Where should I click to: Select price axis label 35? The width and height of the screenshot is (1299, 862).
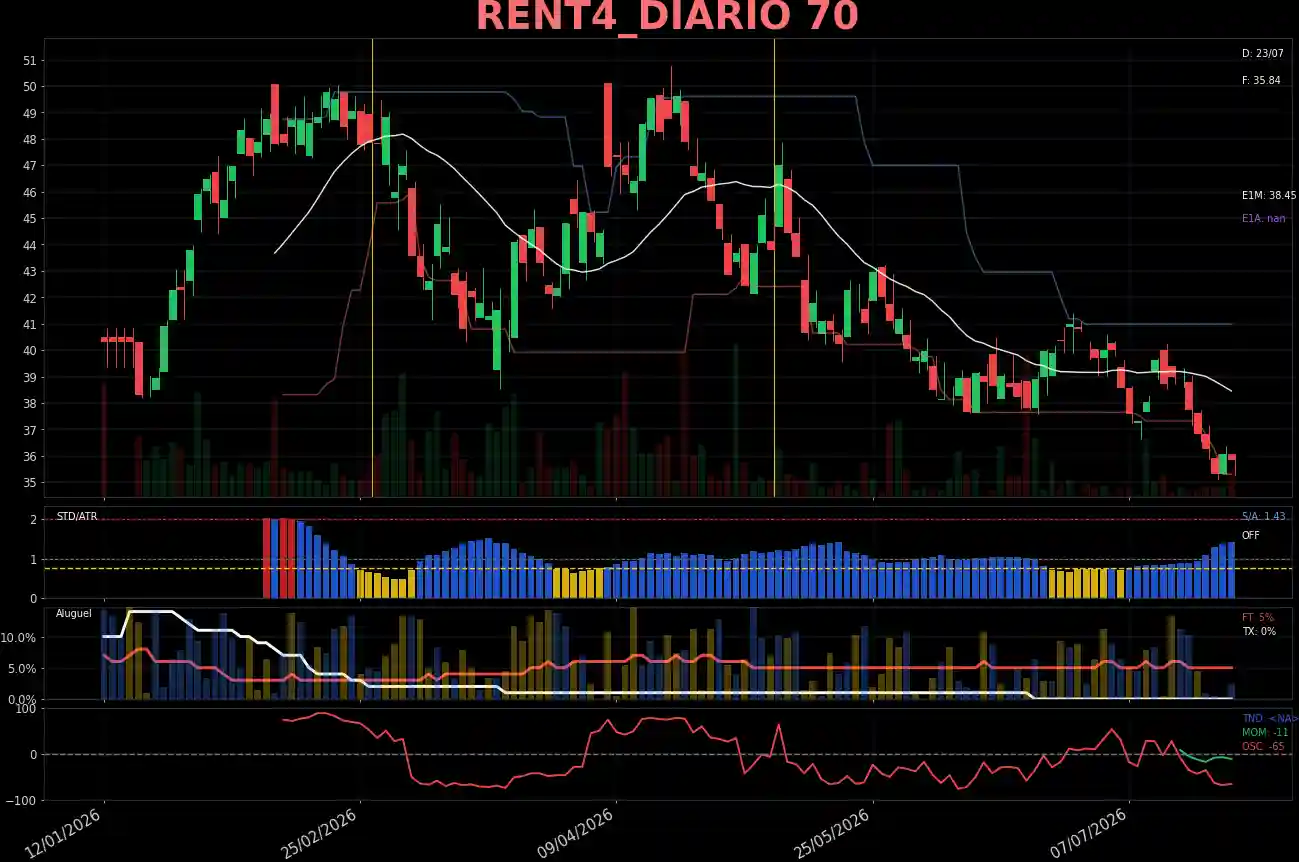click(x=29, y=483)
